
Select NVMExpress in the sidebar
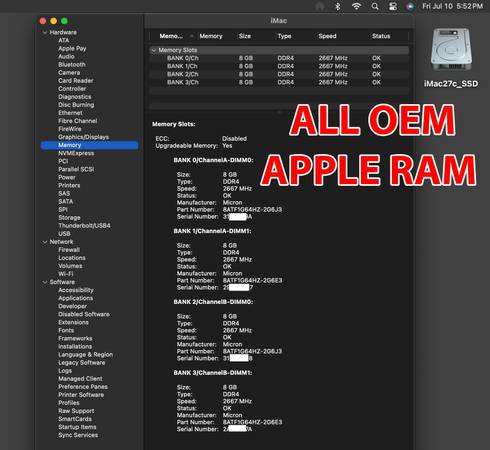click(x=76, y=153)
